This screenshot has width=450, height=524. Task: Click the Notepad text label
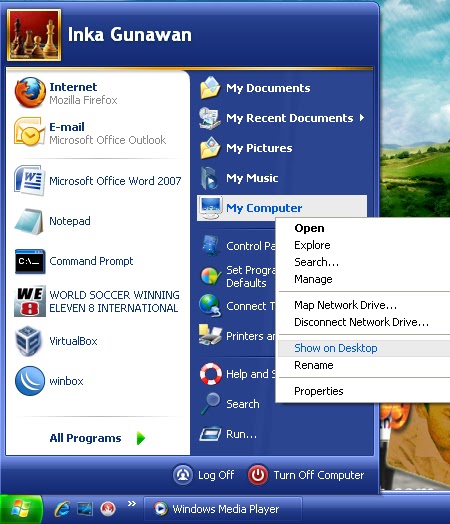pos(70,221)
